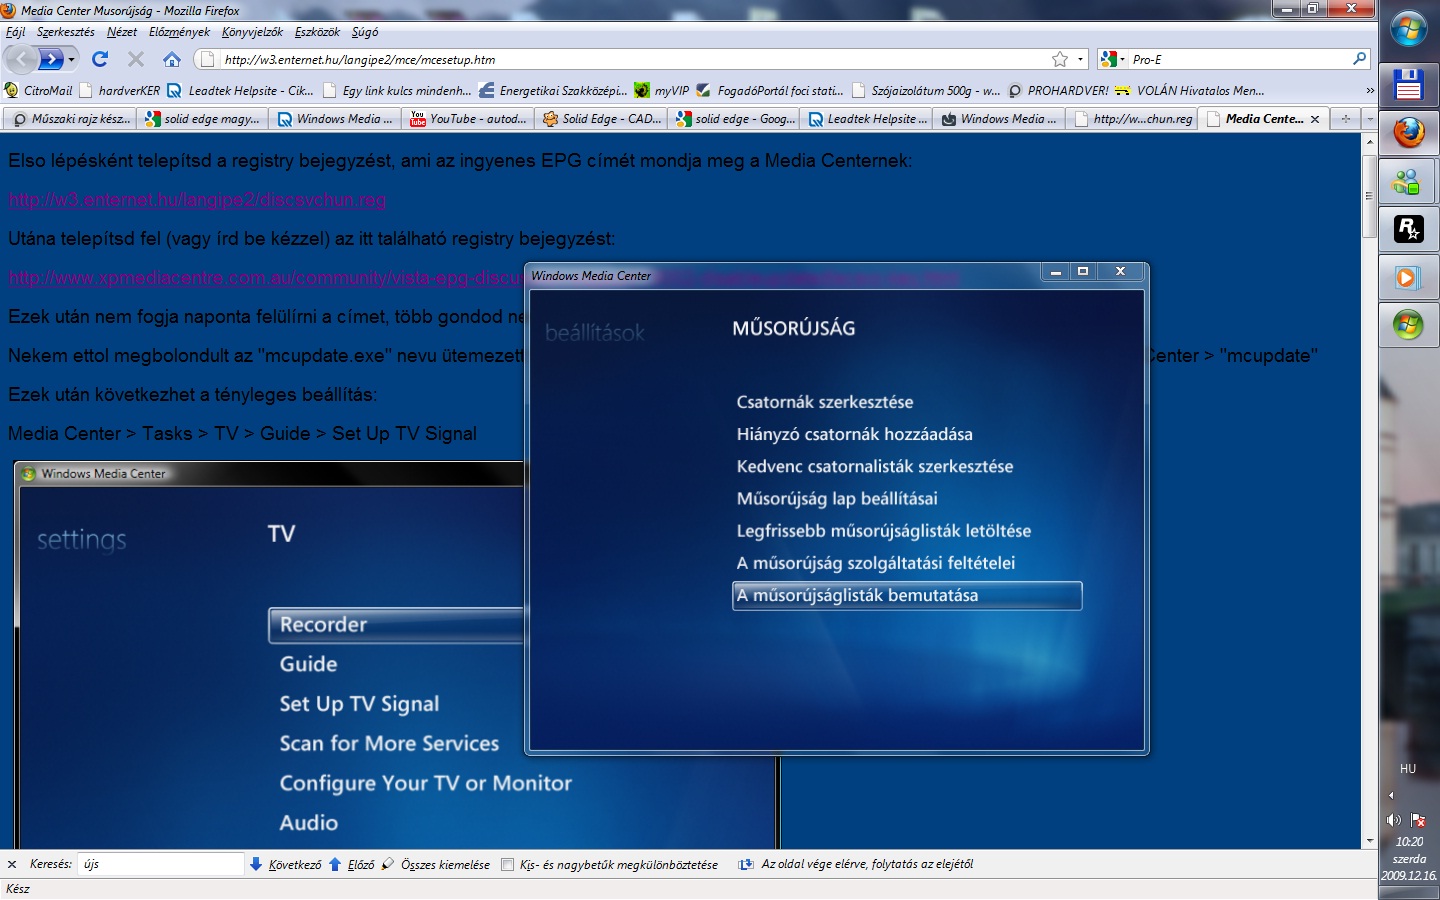Select Legfrissebb műsorújságlisták letöltése
The height and width of the screenshot is (900, 1440).
[x=883, y=531]
